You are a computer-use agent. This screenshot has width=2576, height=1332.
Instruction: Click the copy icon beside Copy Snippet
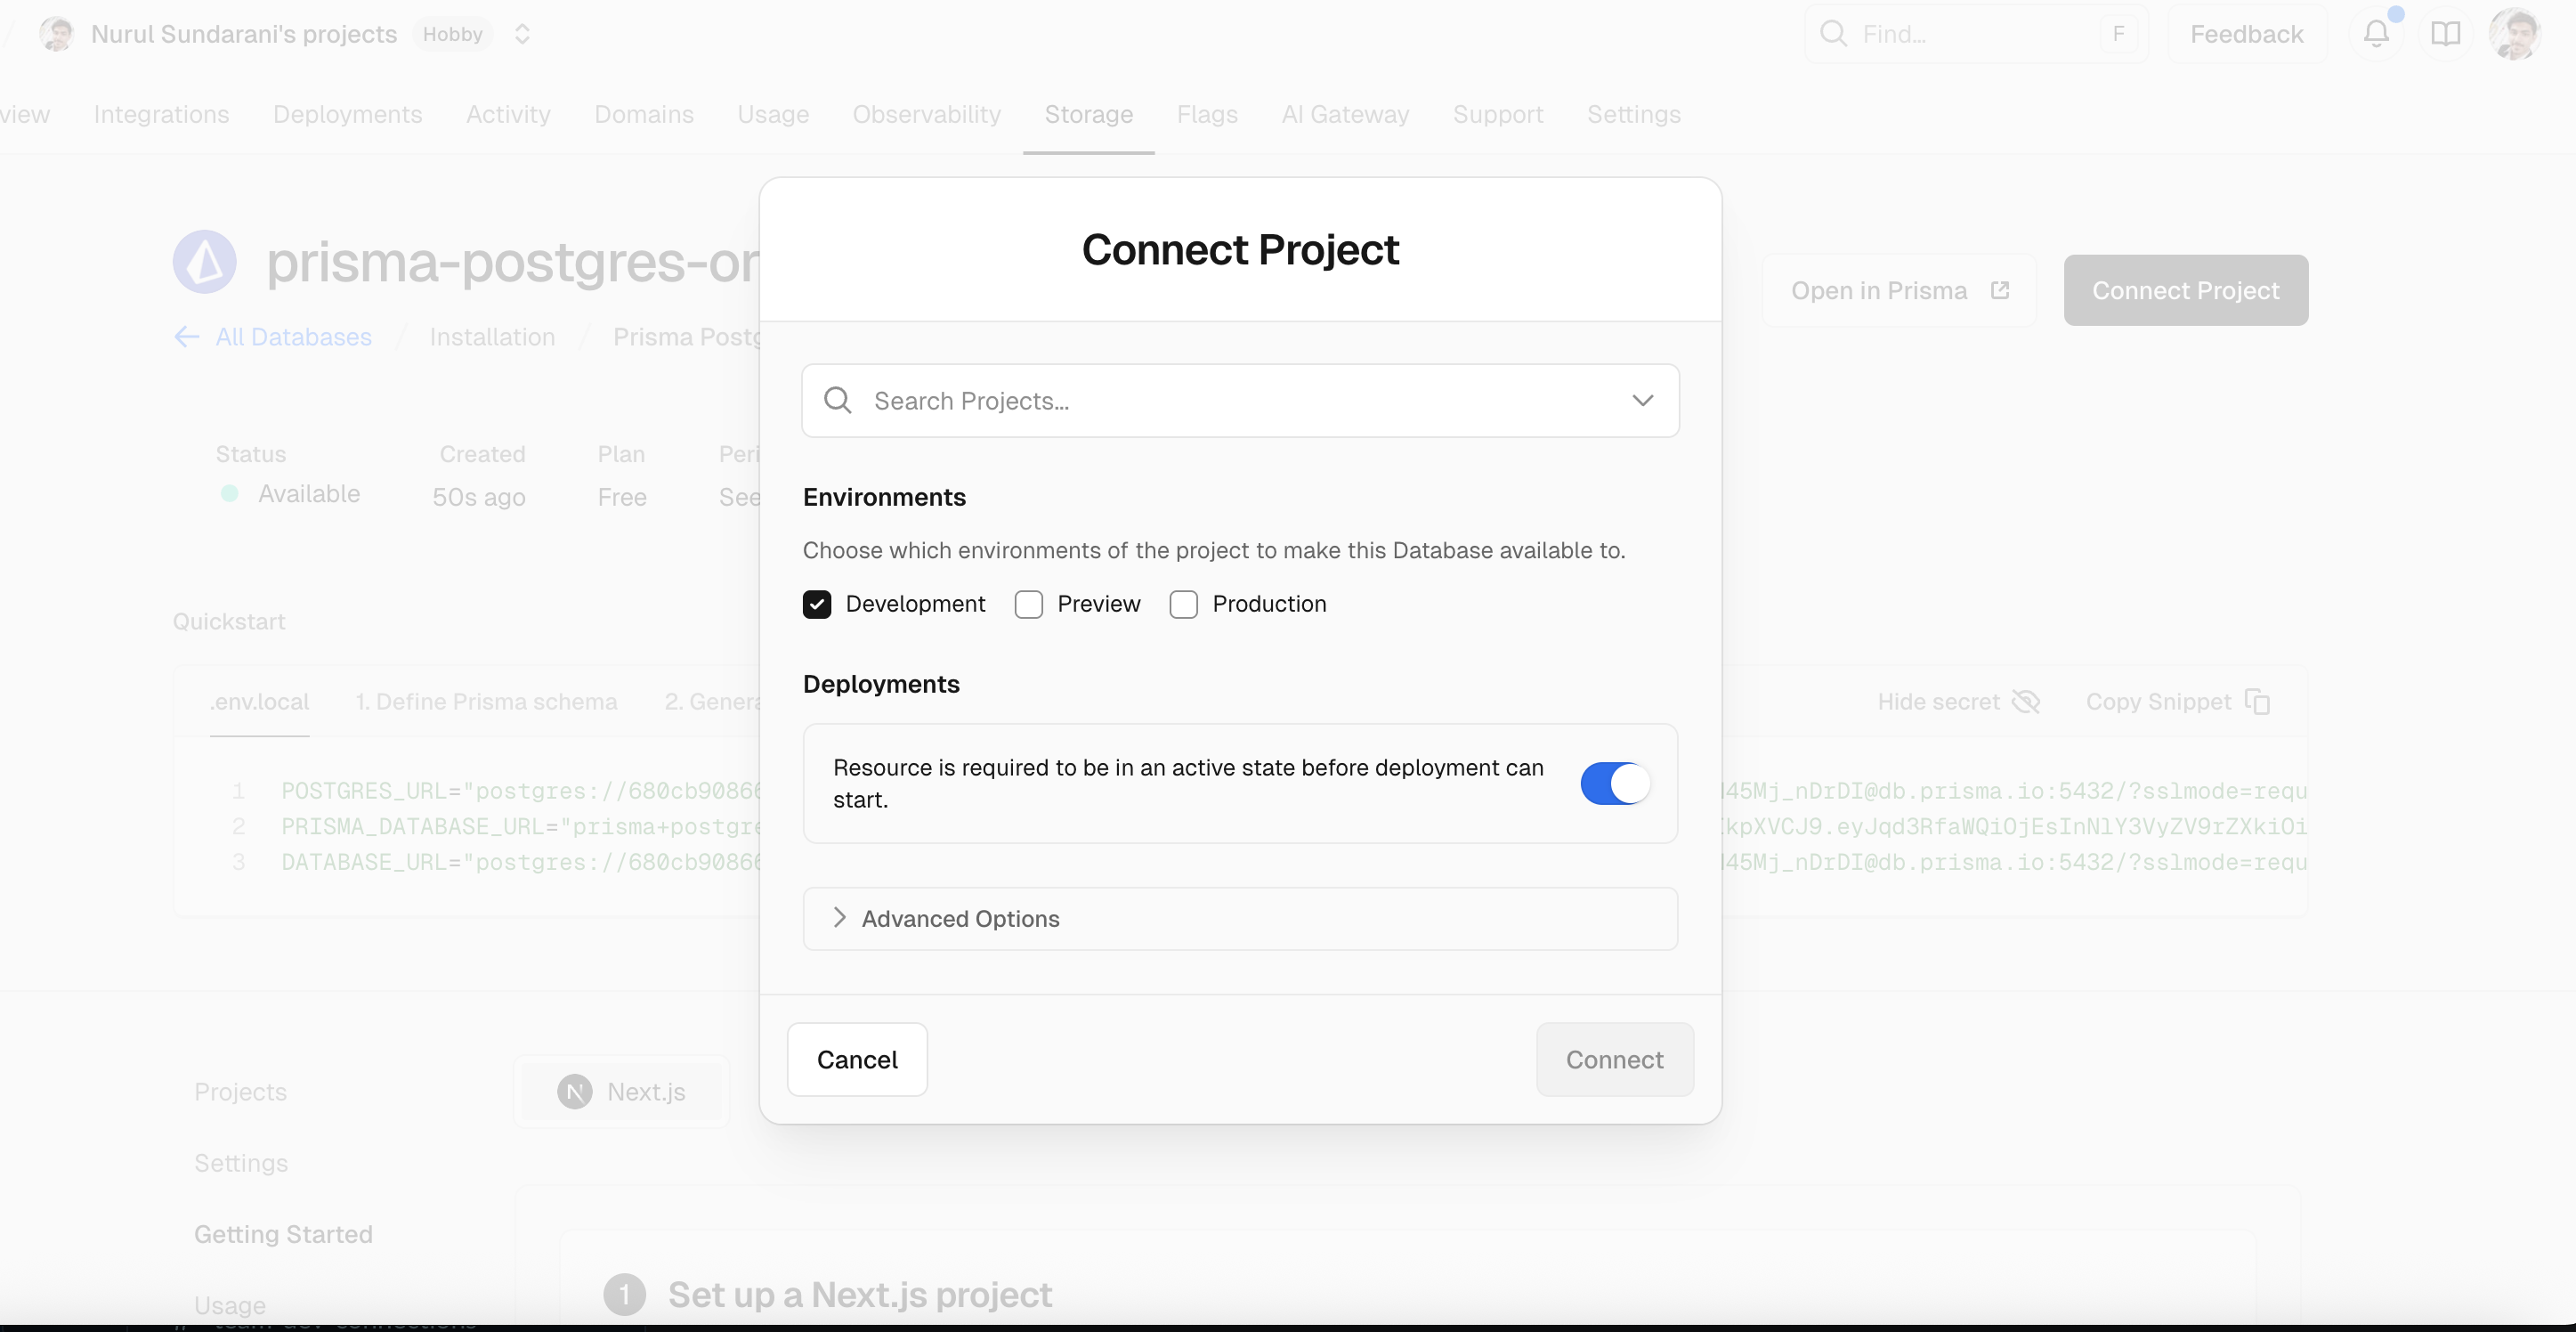(x=2257, y=702)
